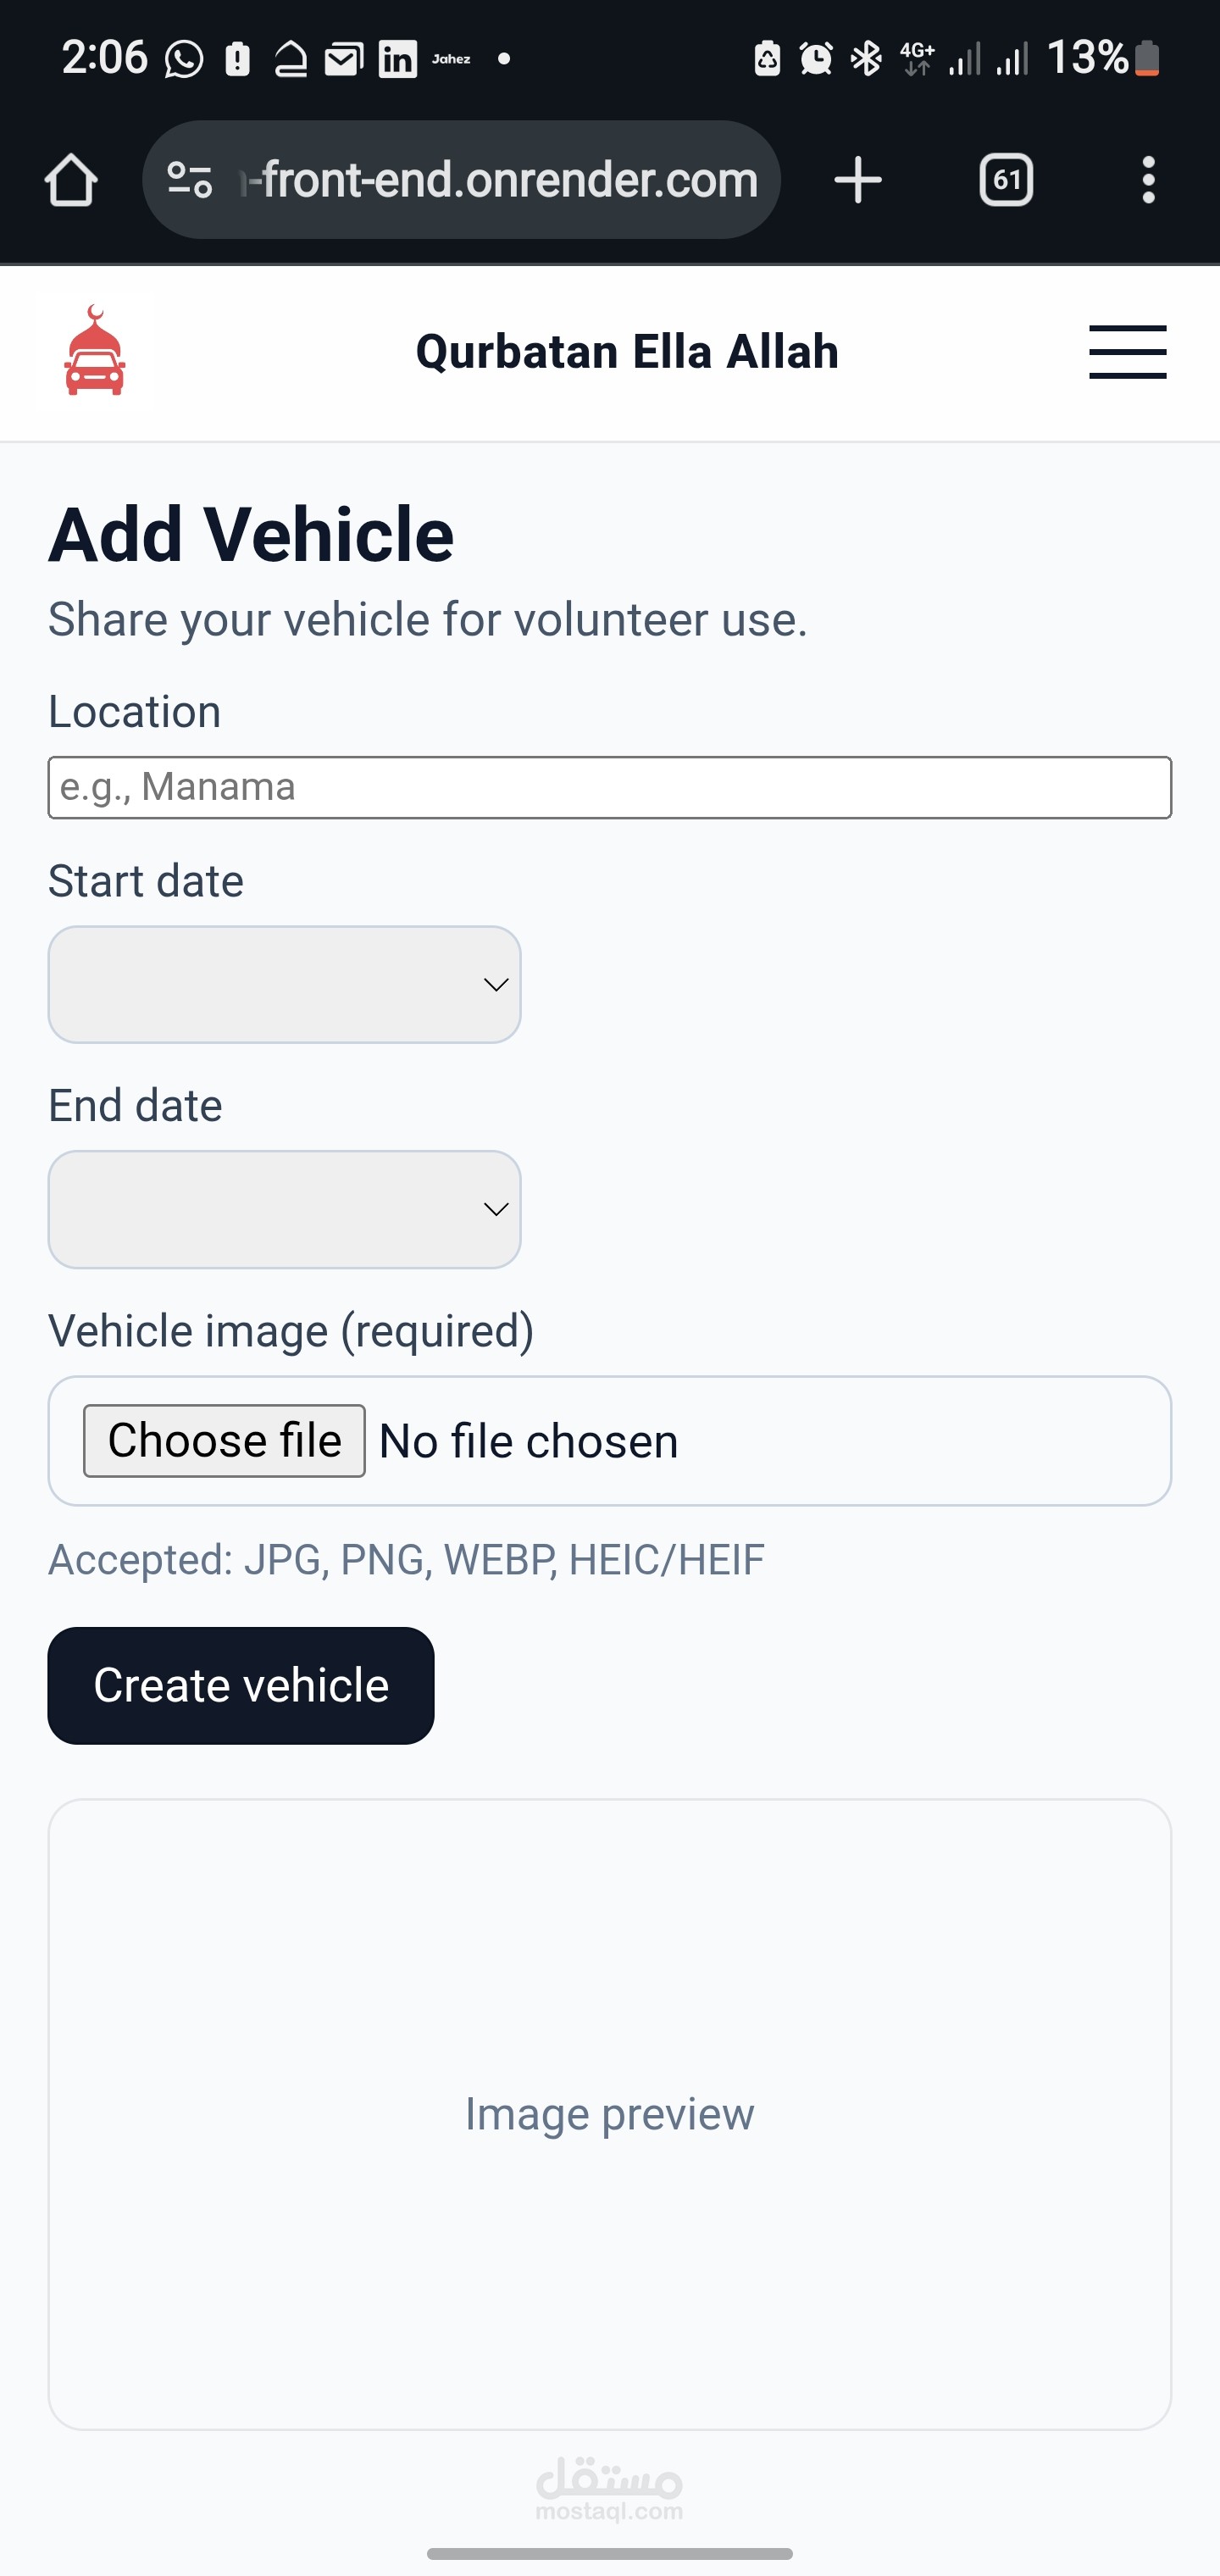Expand the End date dropdown

click(285, 1210)
